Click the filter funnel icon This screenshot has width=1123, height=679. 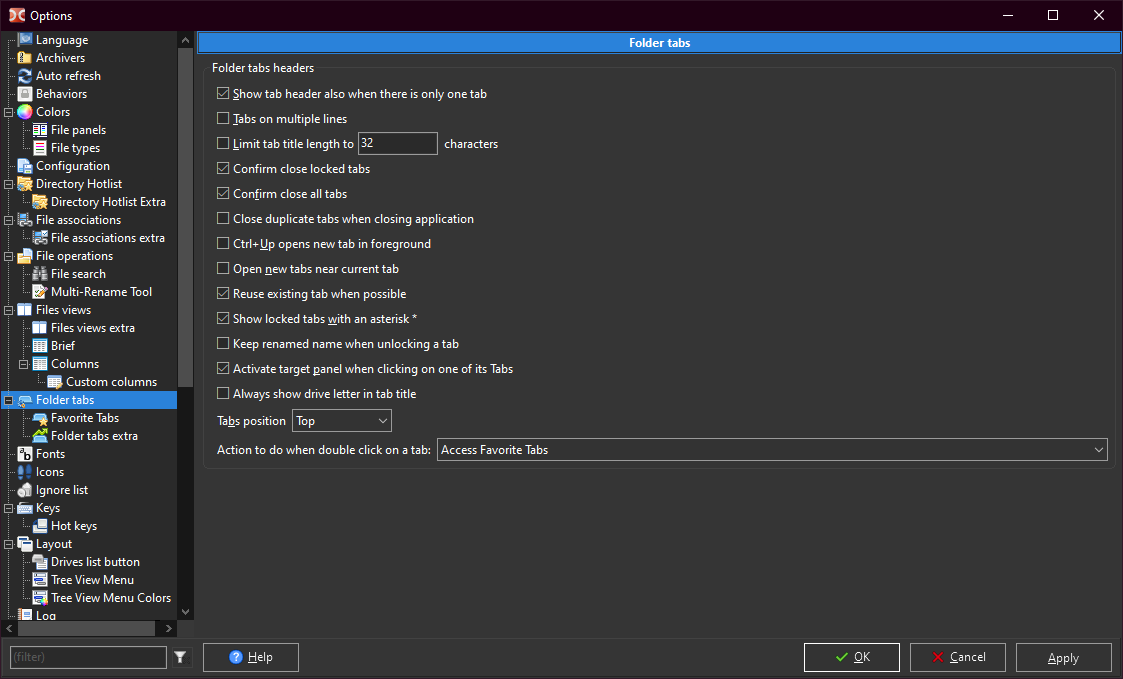pyautogui.click(x=180, y=657)
